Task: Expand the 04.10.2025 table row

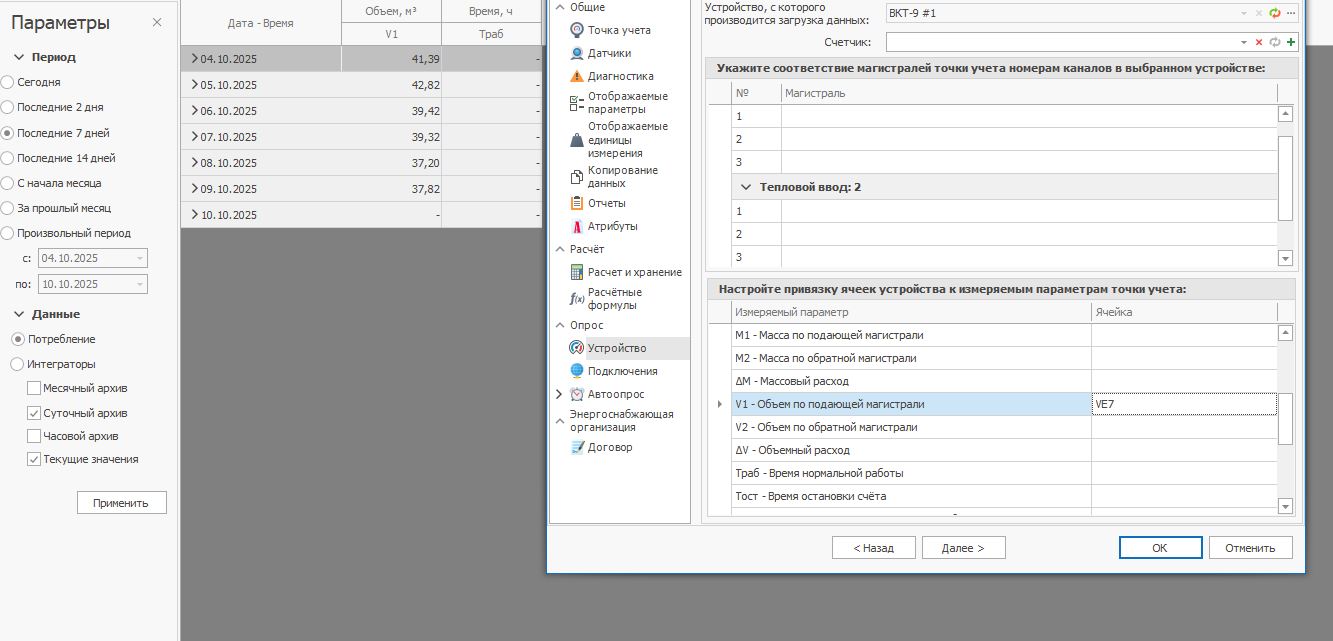Action: pos(194,59)
